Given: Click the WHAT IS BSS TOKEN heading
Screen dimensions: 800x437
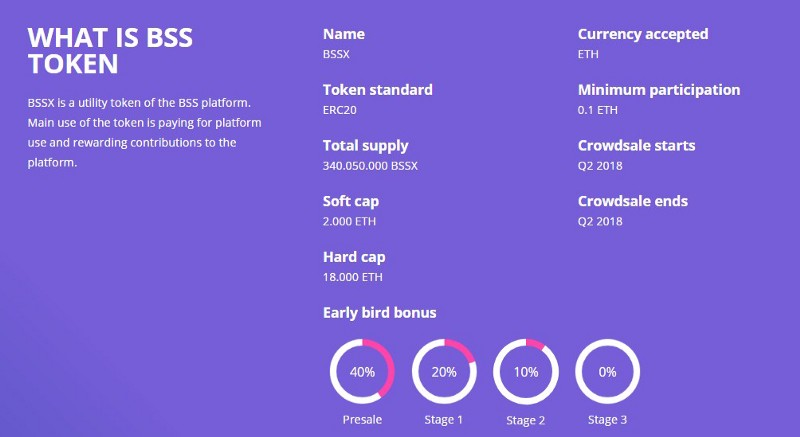Looking at the screenshot, I should [x=110, y=50].
